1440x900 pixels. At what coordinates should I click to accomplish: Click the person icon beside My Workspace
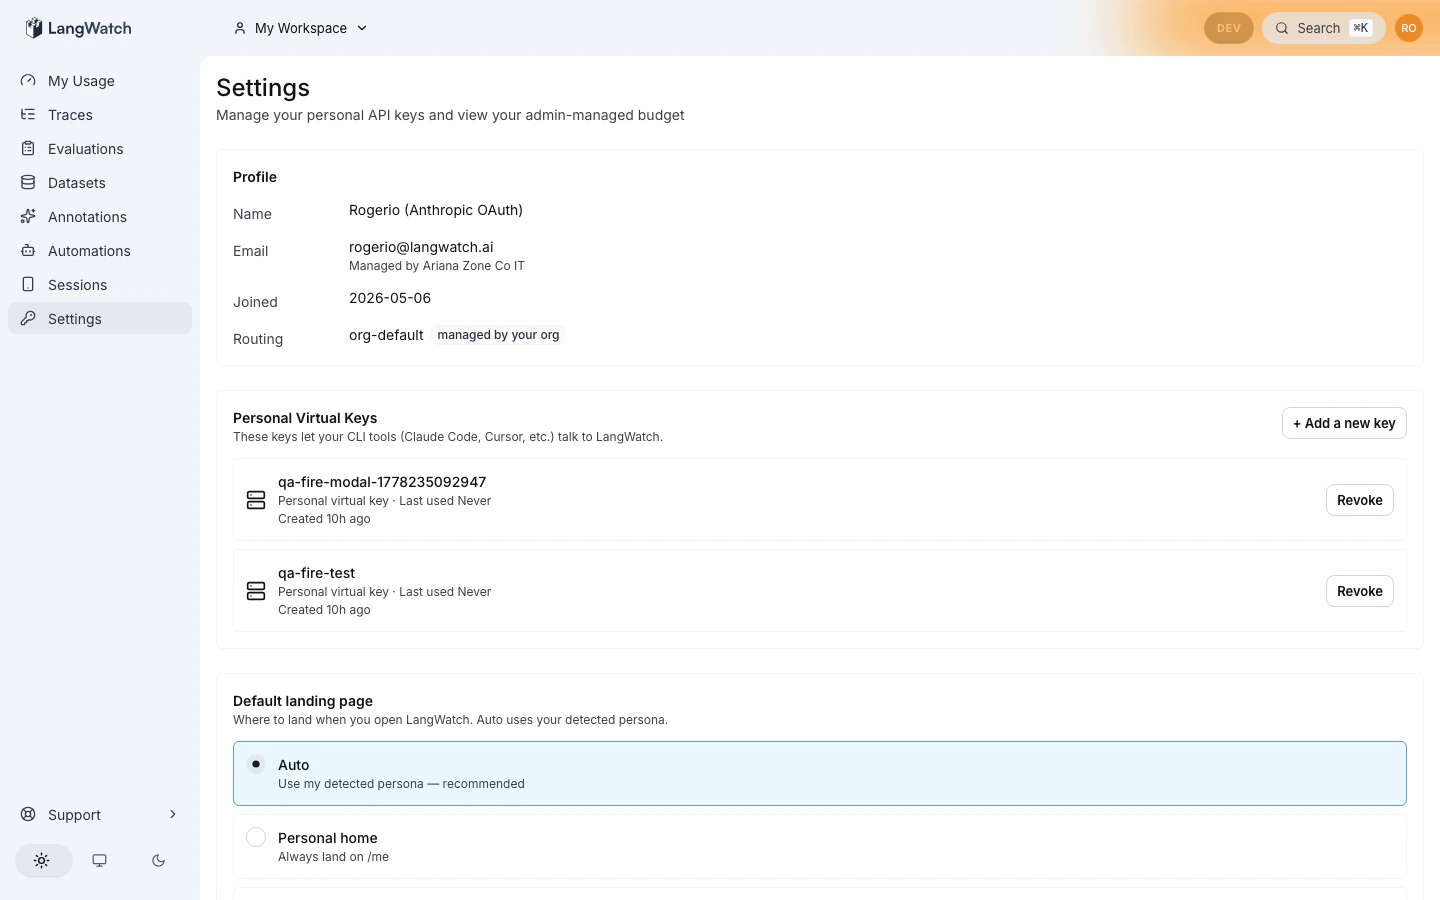click(x=240, y=28)
